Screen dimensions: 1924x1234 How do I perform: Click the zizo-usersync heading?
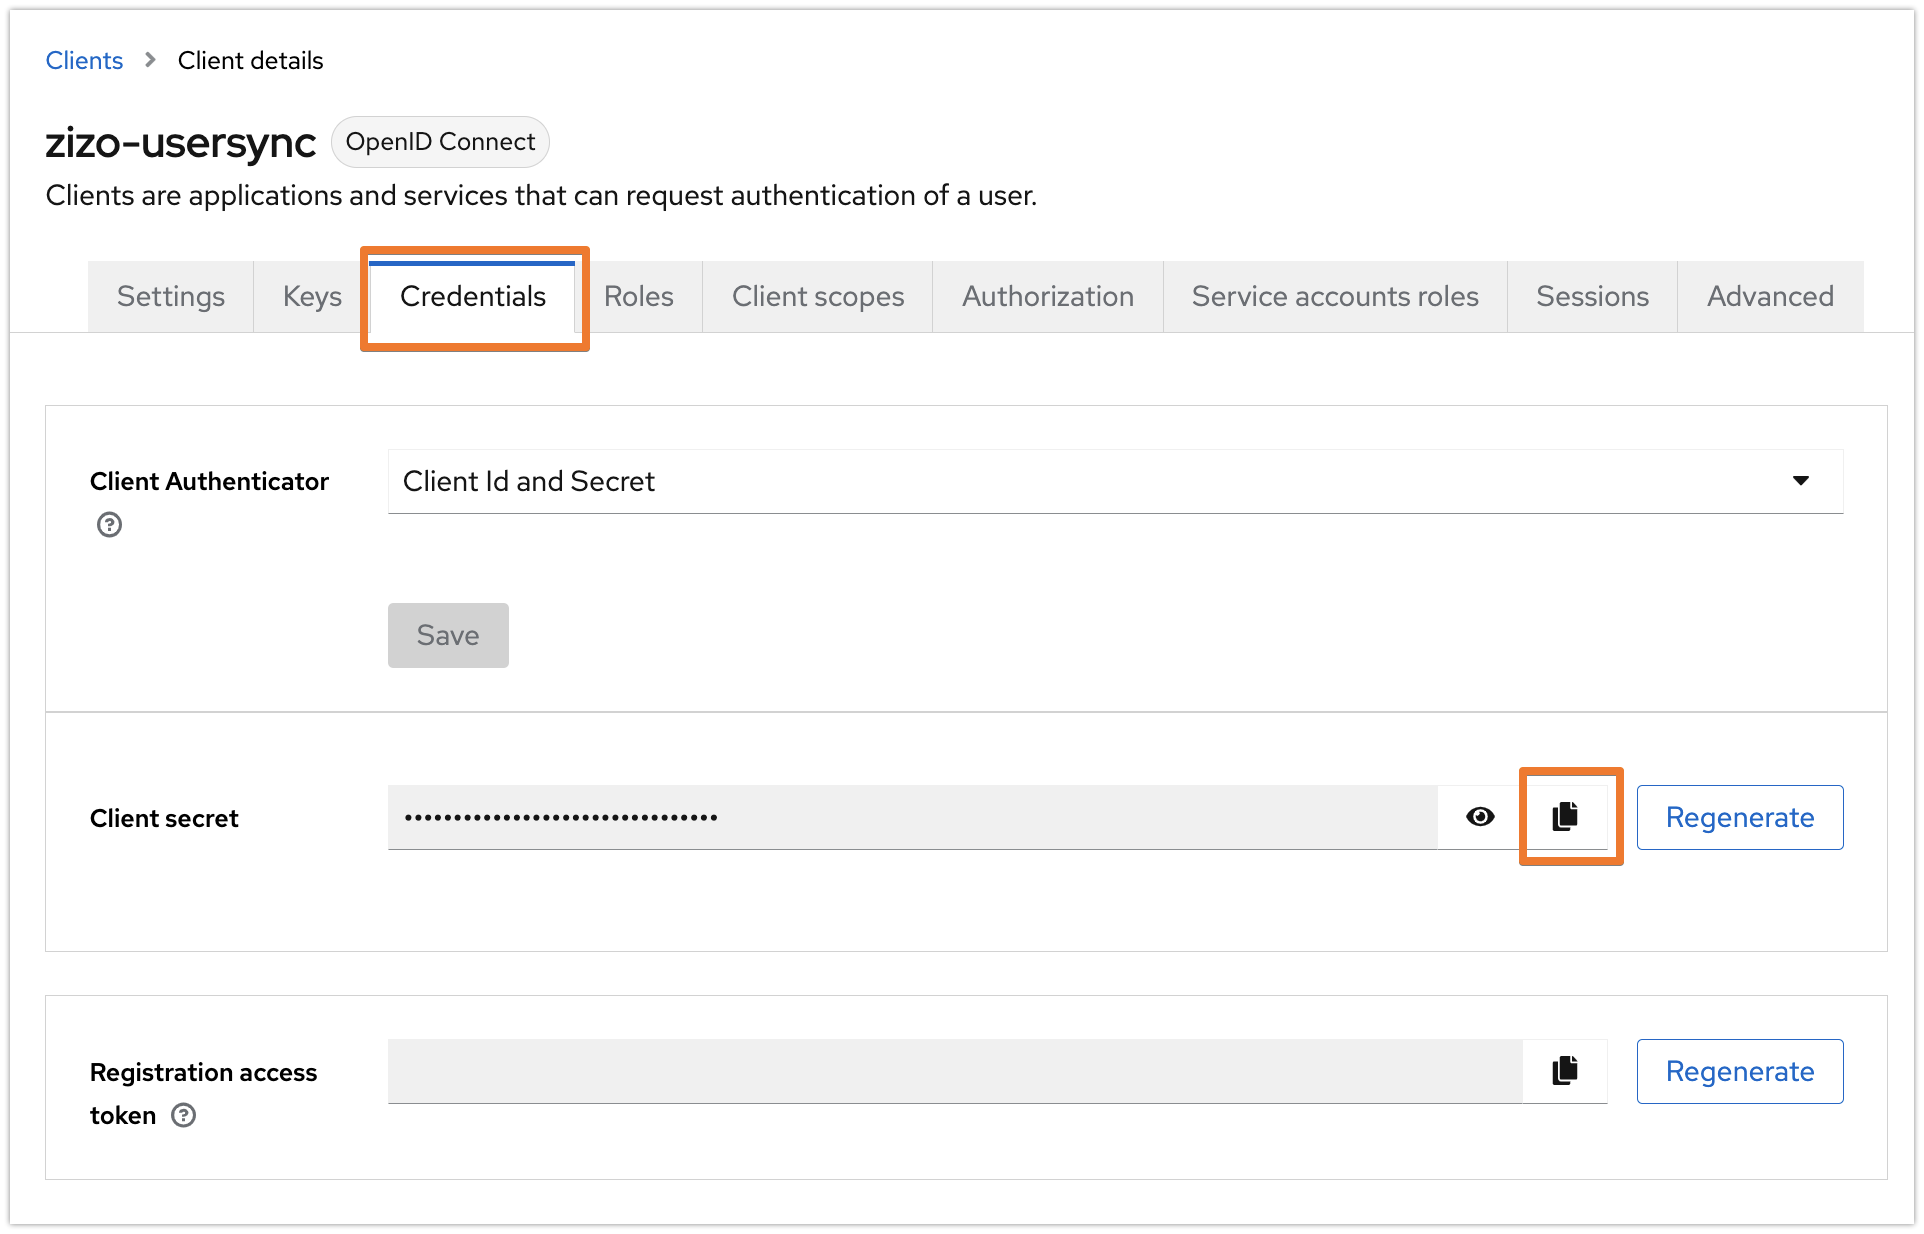click(181, 143)
